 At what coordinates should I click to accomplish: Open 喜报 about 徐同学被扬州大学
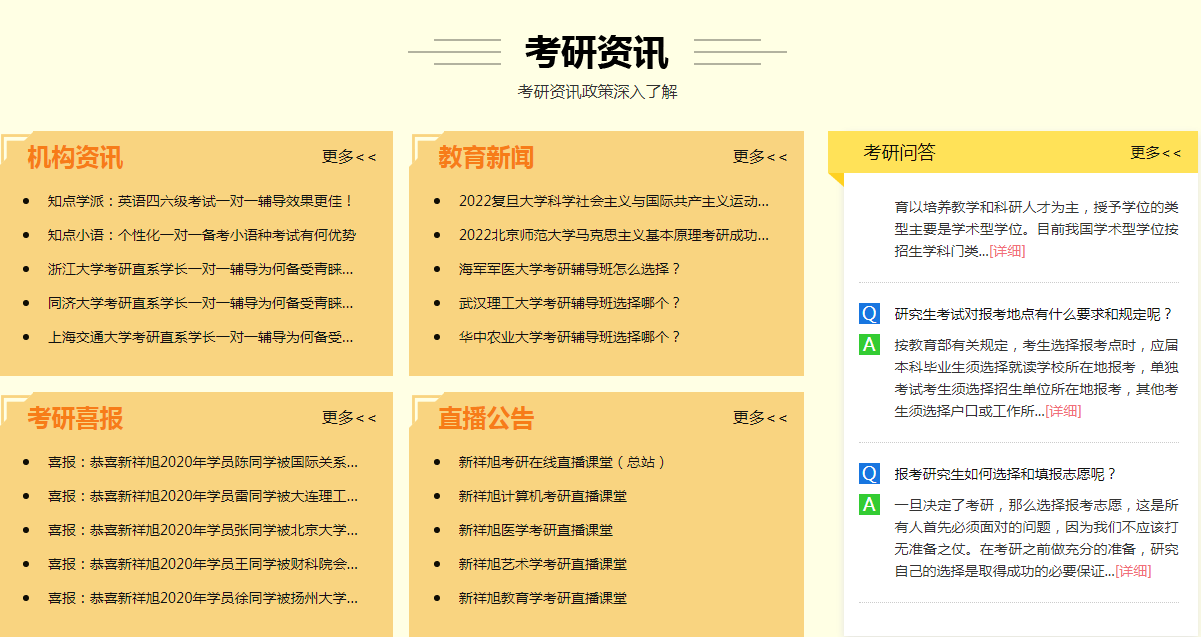pos(203,598)
